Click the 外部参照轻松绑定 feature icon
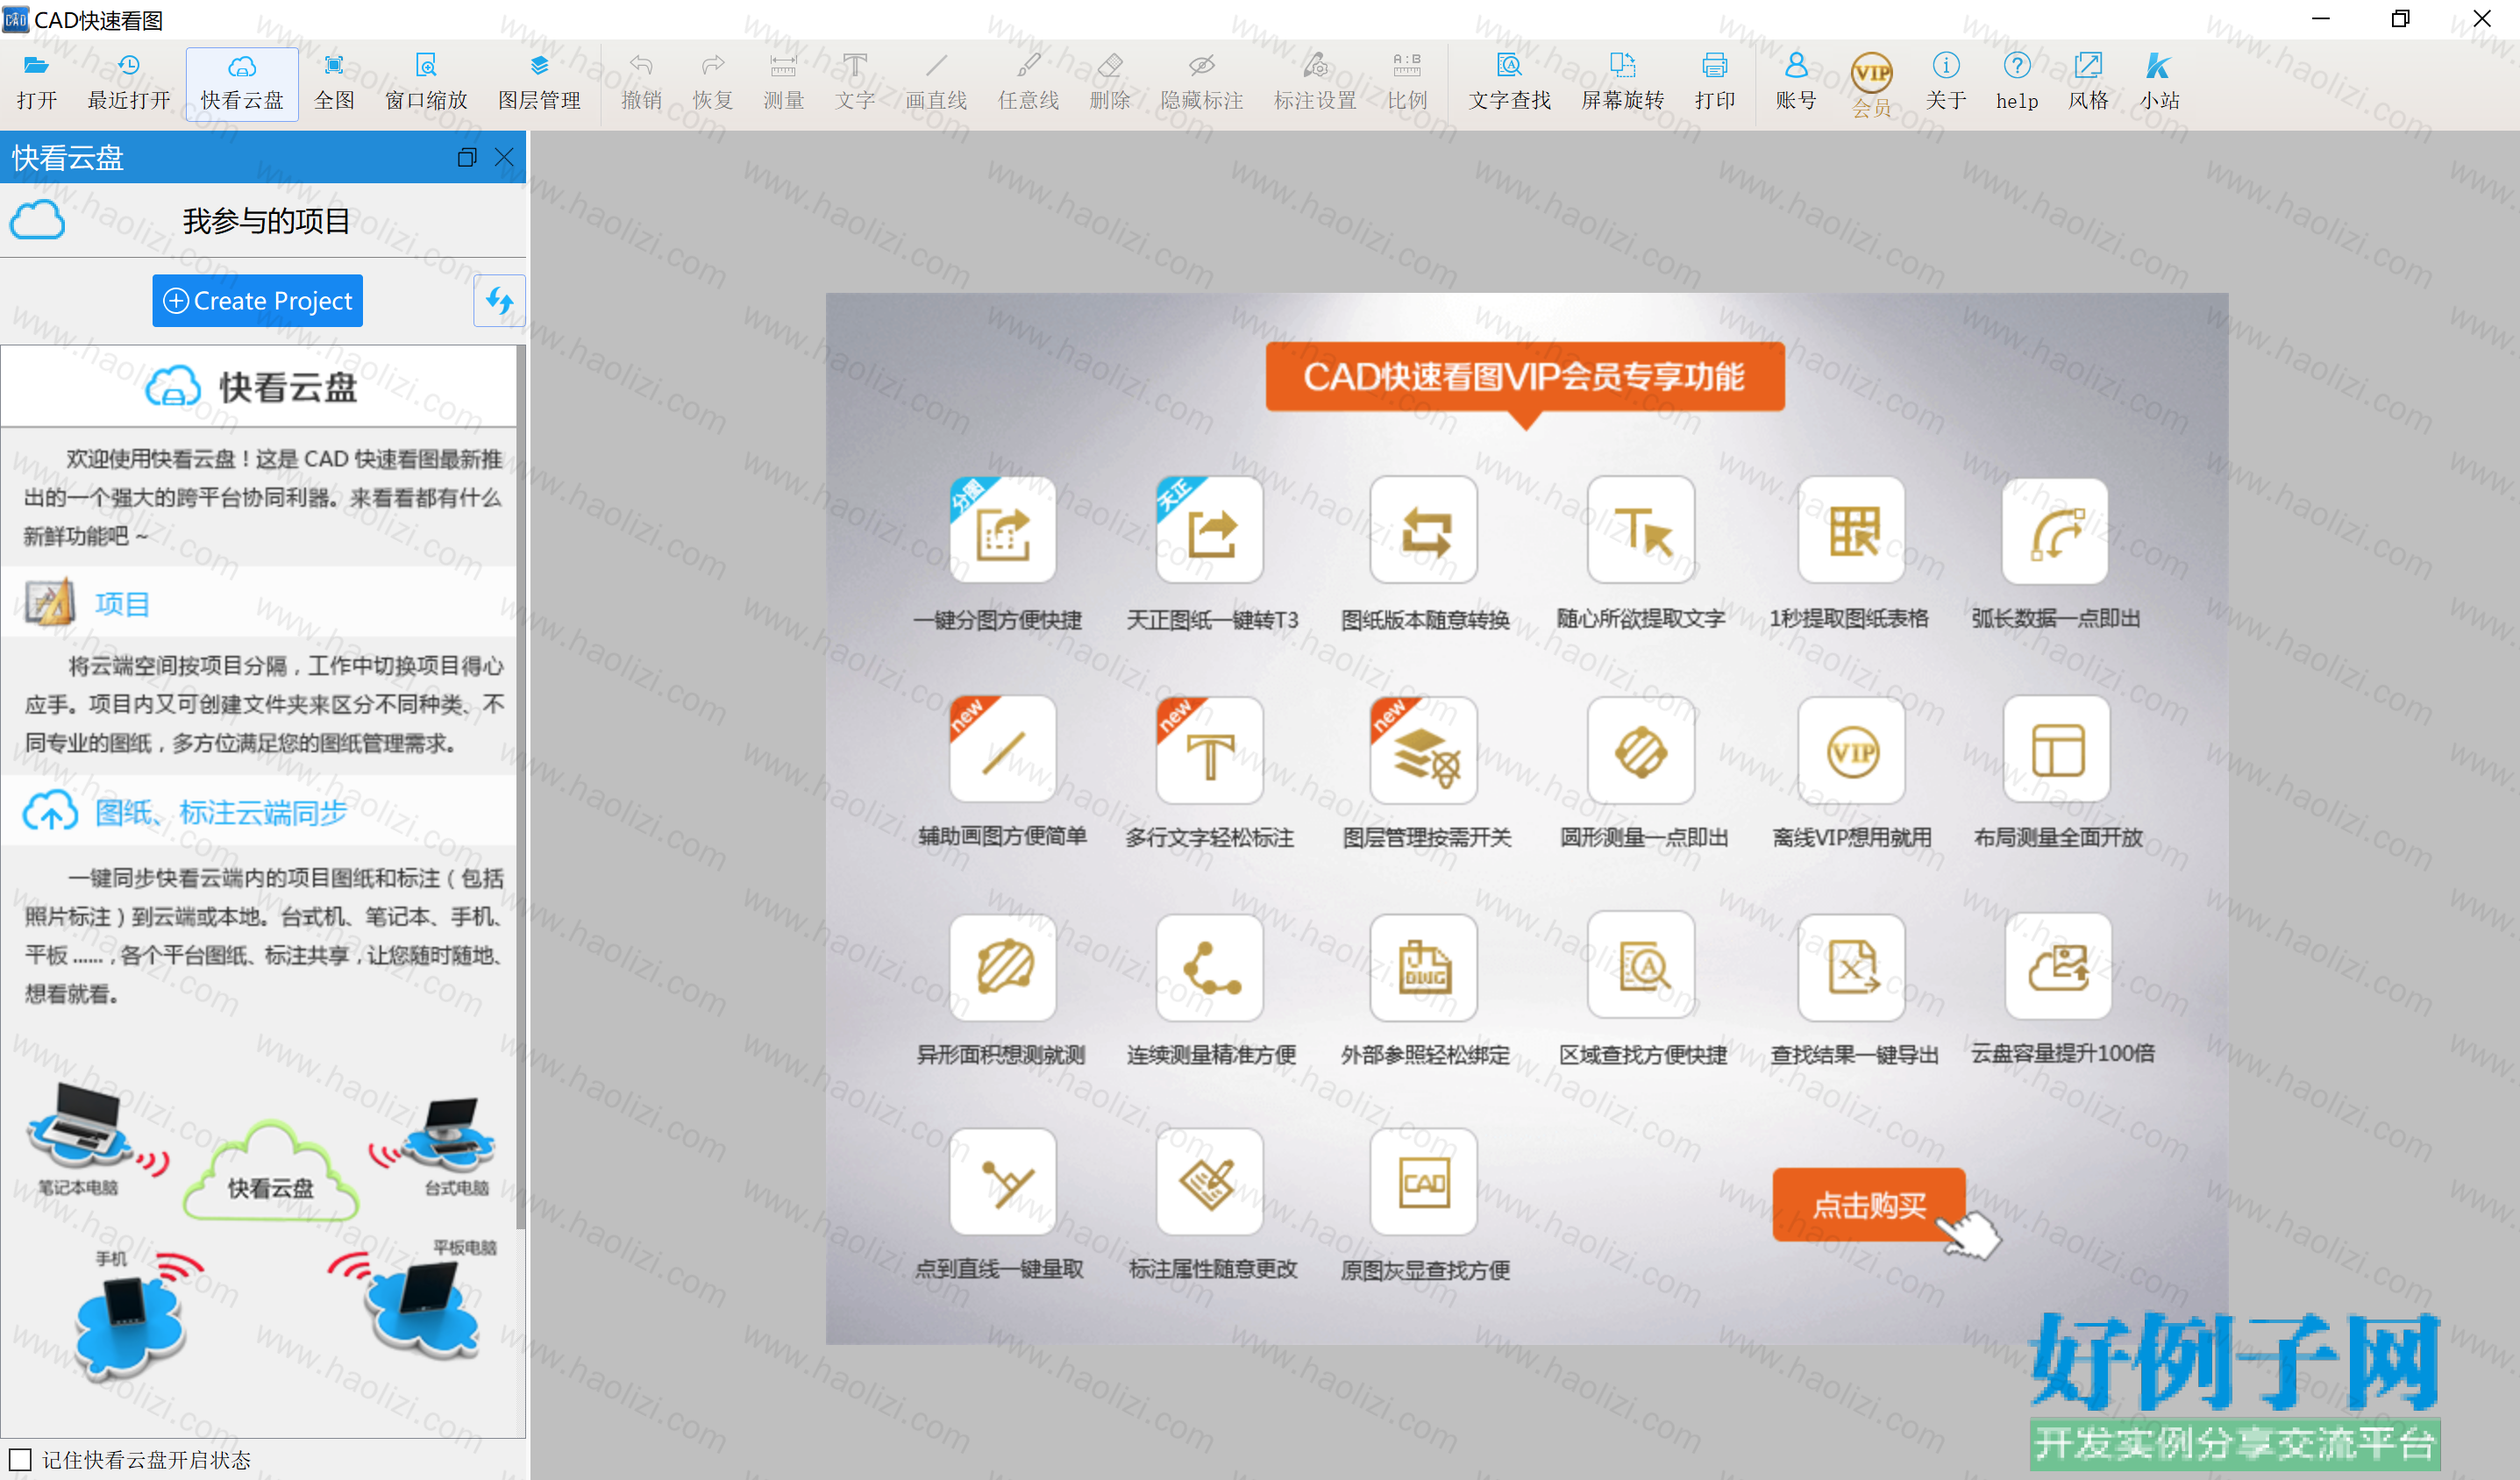This screenshot has height=1480, width=2520. click(x=1424, y=967)
